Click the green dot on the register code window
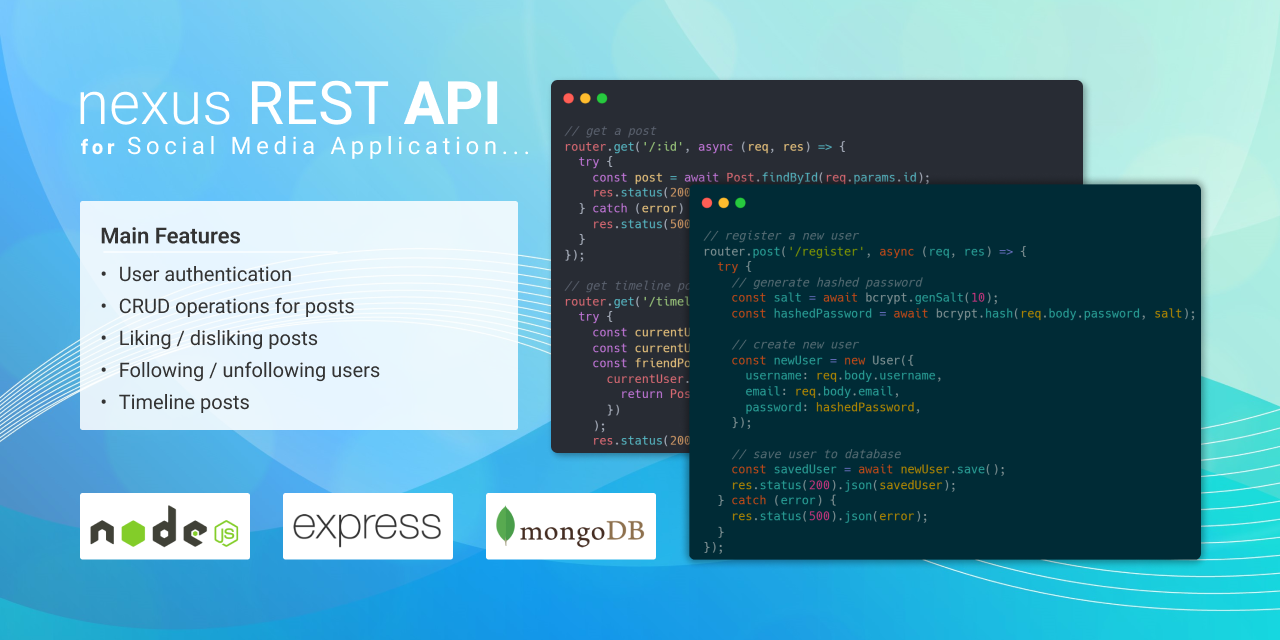 [740, 203]
